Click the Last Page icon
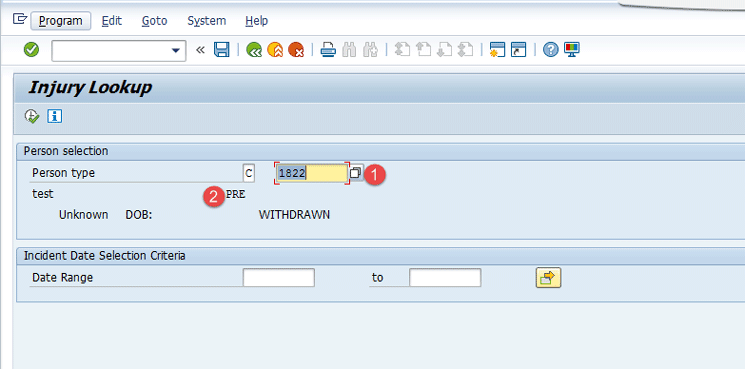 point(465,50)
